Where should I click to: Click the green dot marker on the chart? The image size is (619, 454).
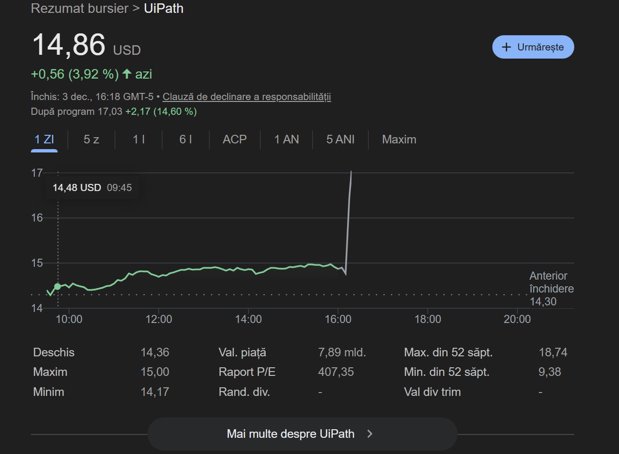(x=58, y=287)
